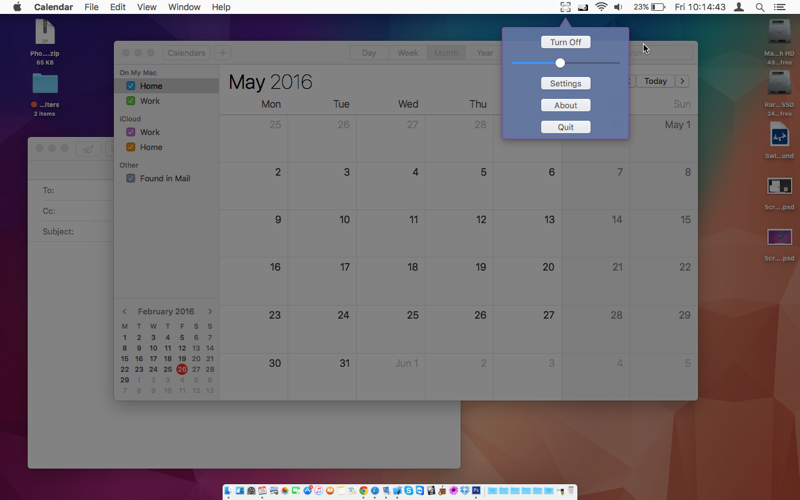
Task: Launch App Store from the Dock
Action: tap(308, 490)
